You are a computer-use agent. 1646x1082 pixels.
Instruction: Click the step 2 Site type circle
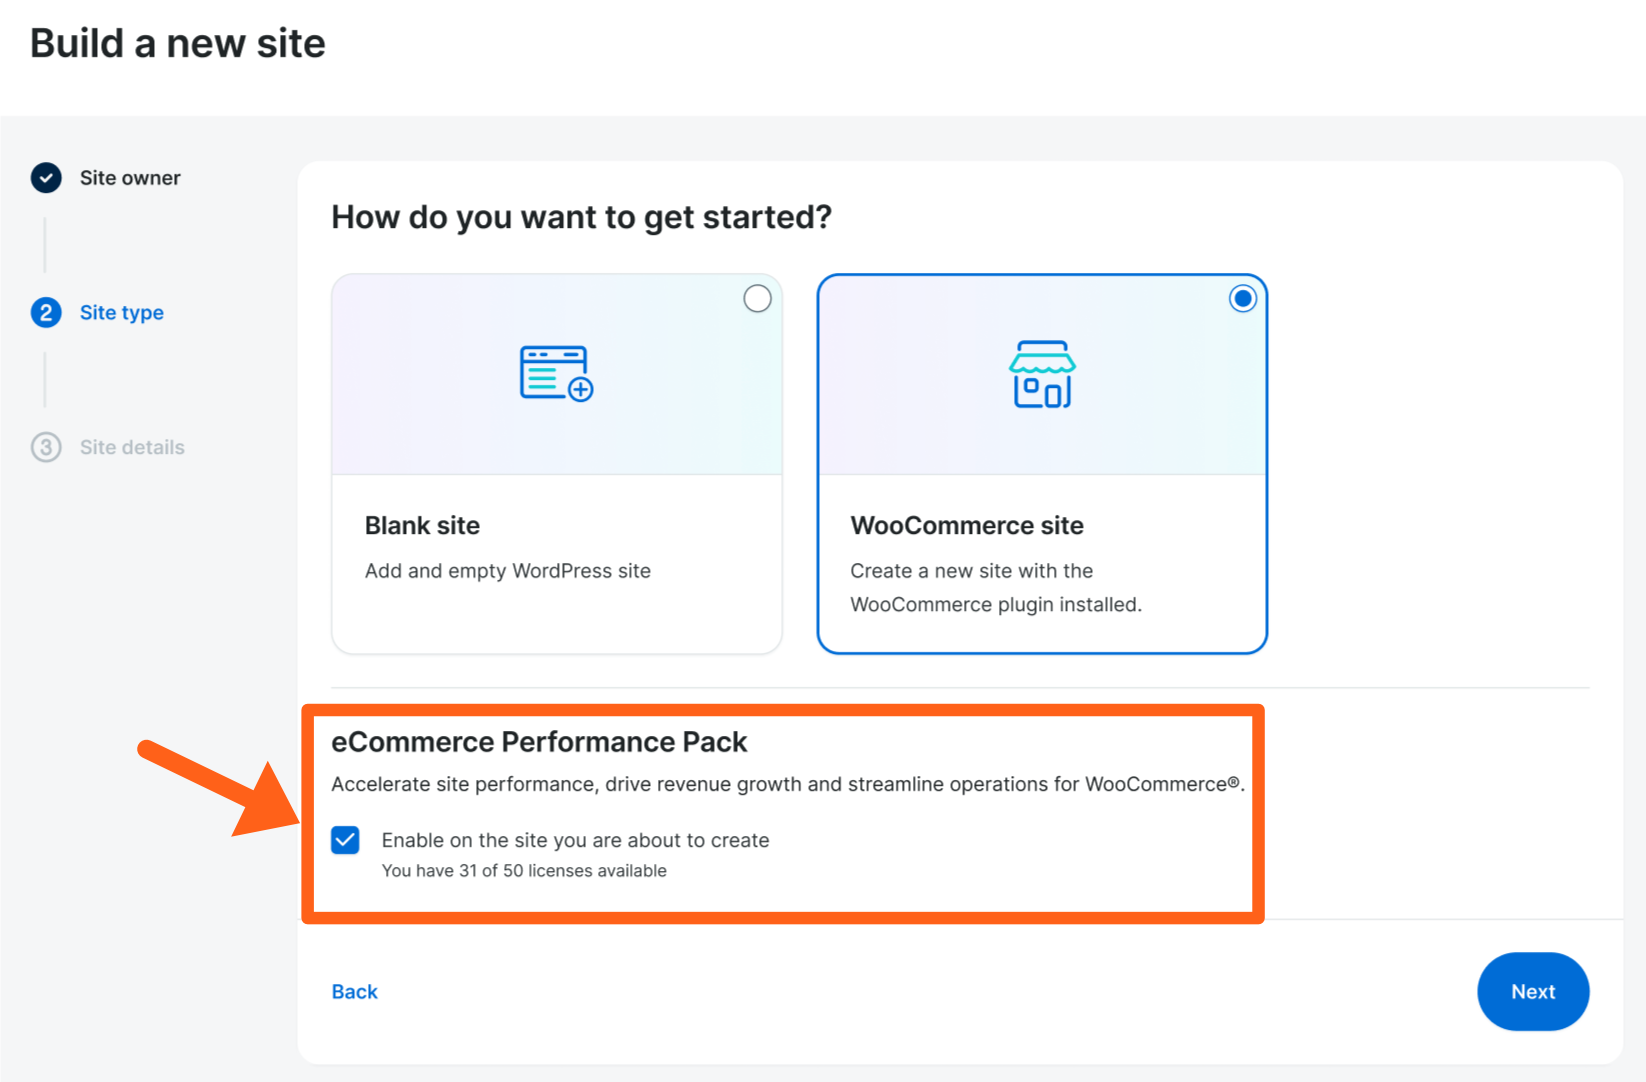46,313
